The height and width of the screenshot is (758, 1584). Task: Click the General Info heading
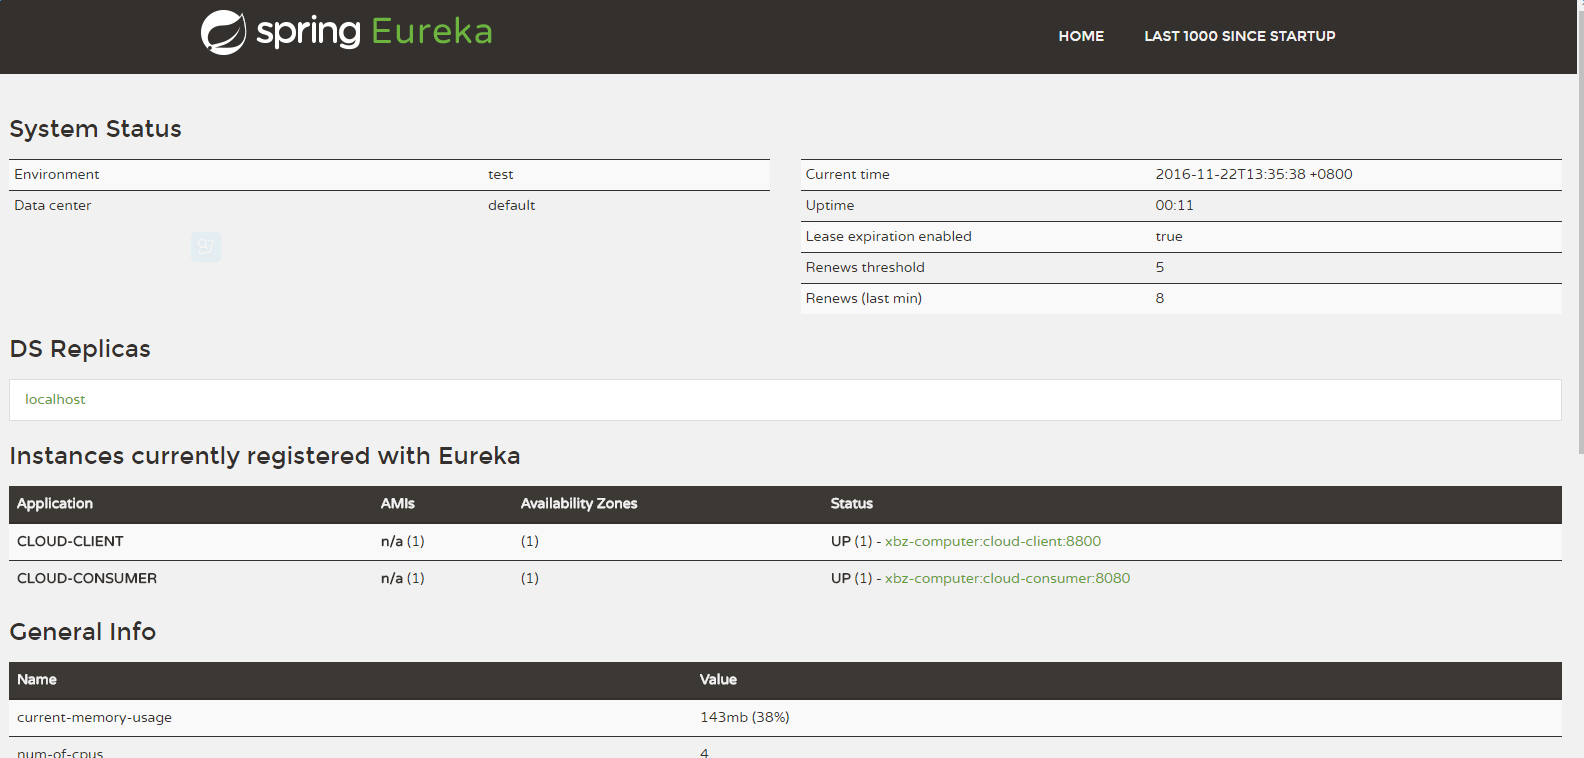83,632
